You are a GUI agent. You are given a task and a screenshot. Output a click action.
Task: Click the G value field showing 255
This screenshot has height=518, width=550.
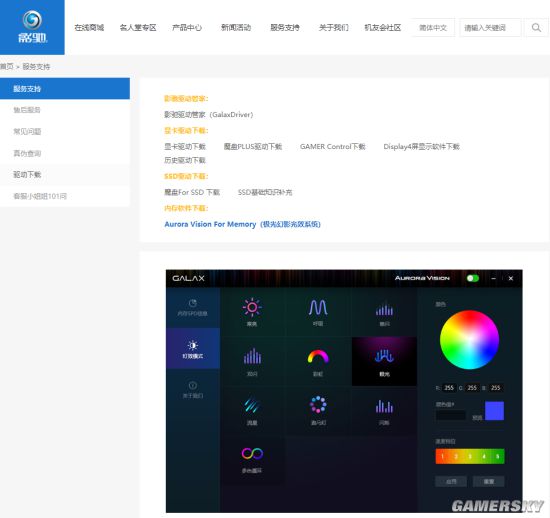tap(472, 388)
